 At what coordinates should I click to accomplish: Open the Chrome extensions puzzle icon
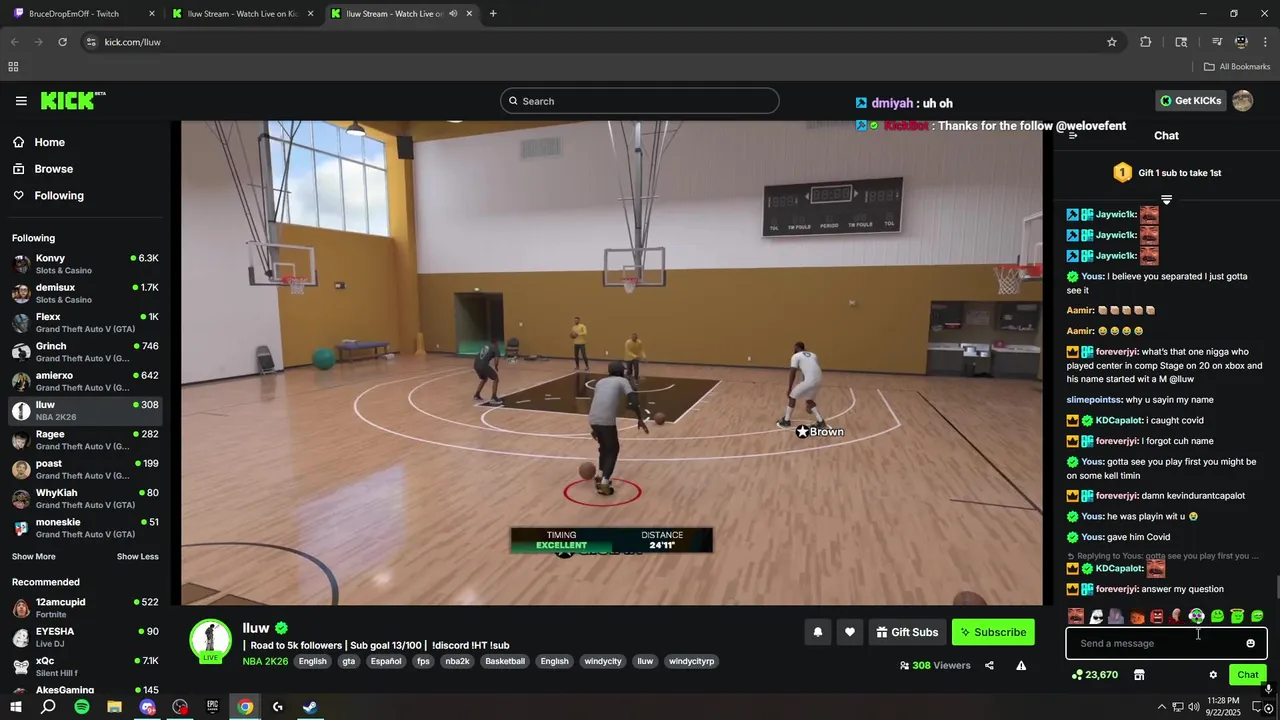(1146, 42)
